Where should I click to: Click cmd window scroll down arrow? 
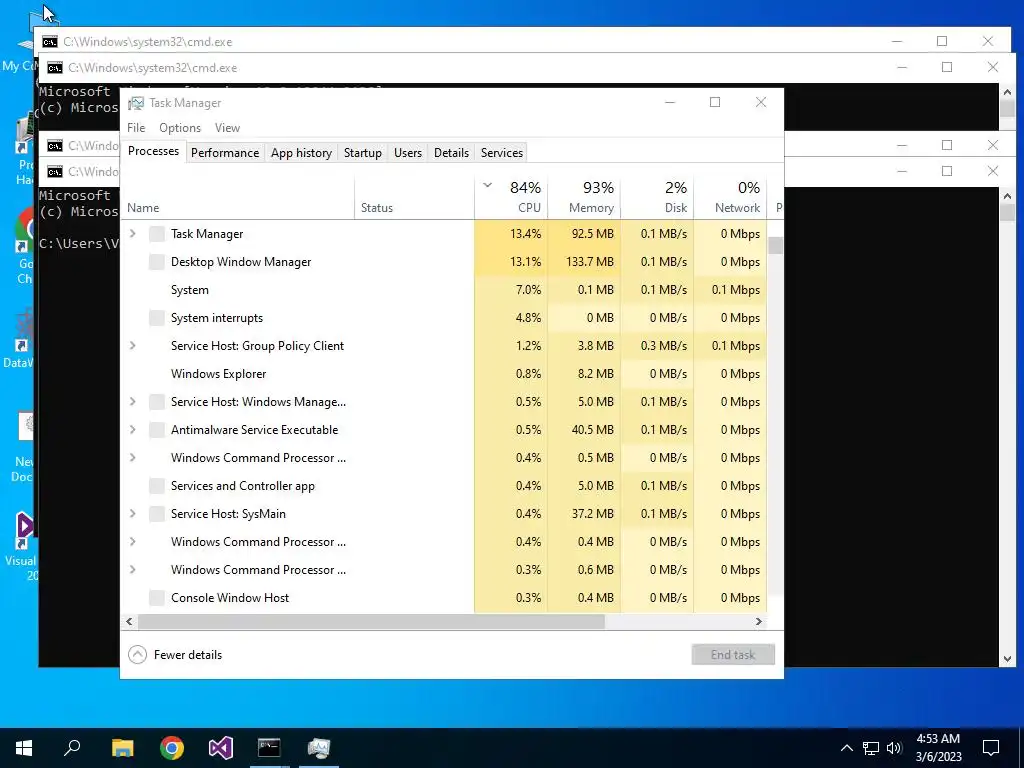[x=1007, y=660]
